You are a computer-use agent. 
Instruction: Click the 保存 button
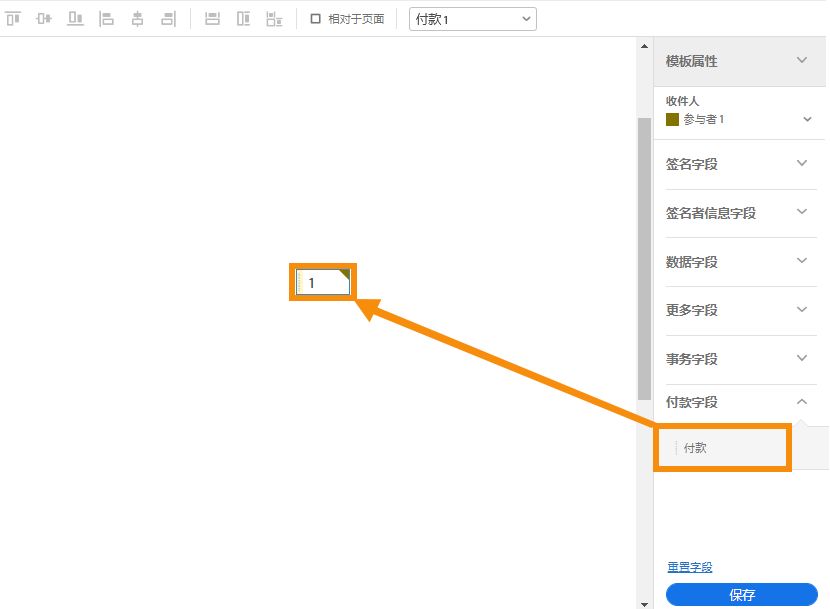point(741,593)
